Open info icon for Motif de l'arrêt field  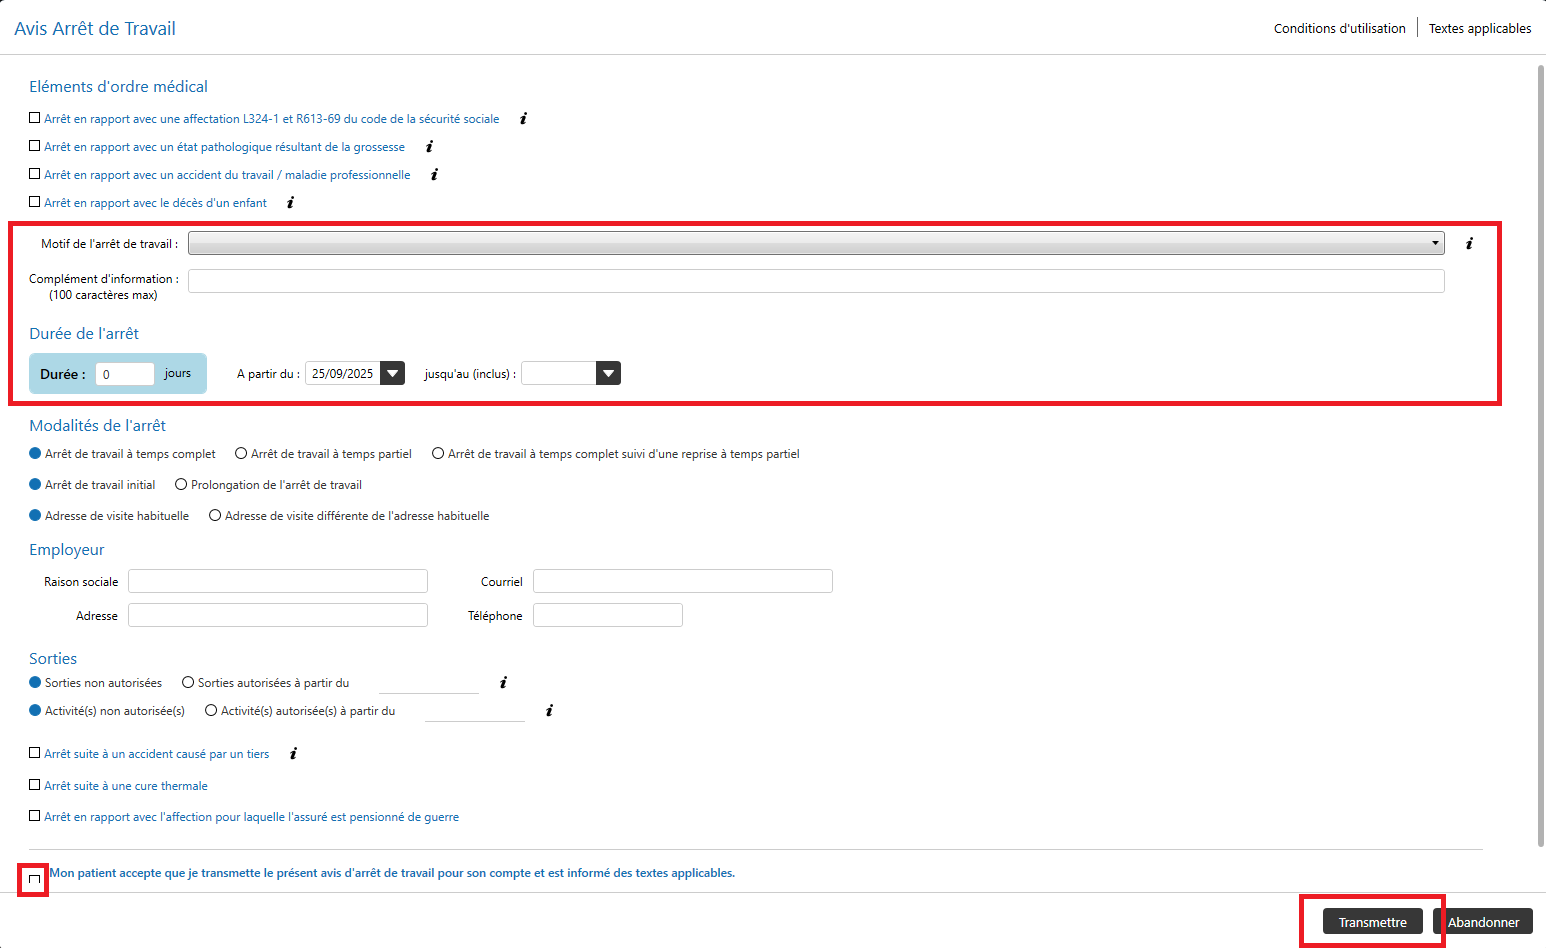1469,244
